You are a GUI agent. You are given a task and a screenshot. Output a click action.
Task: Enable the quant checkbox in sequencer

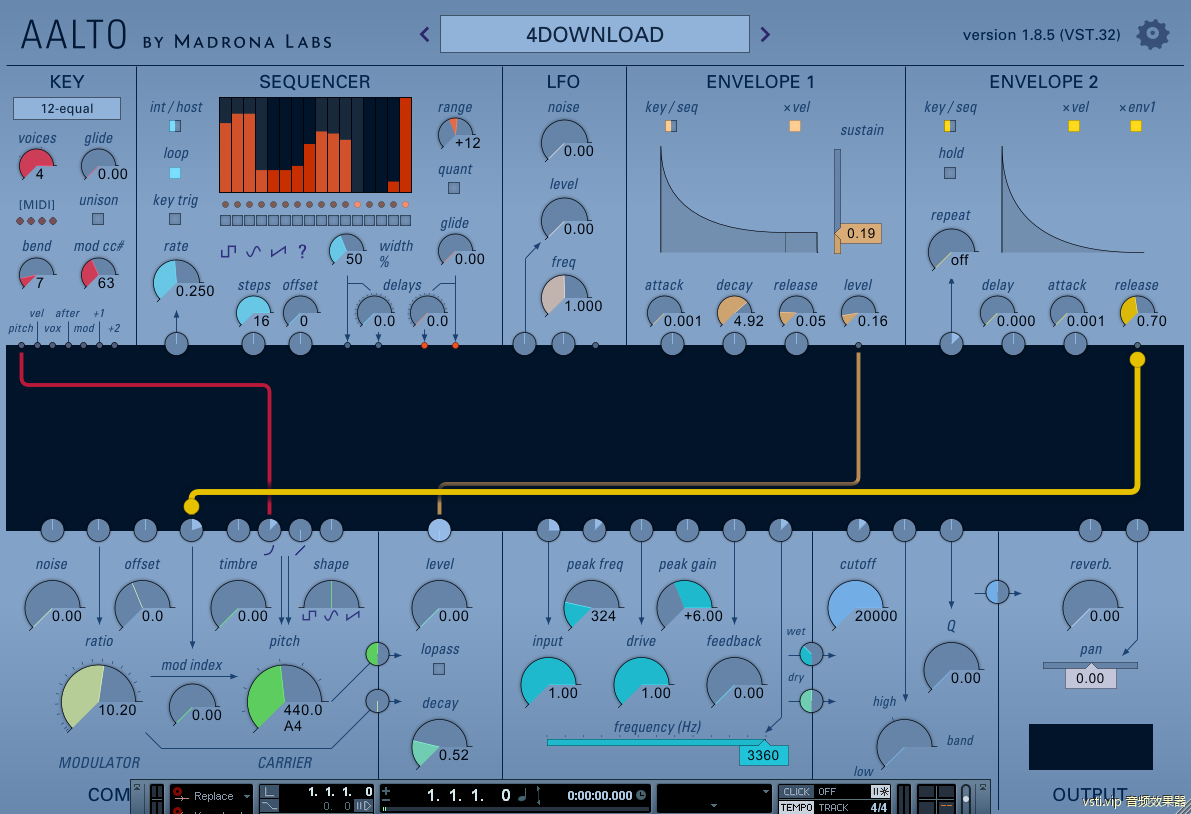[454, 188]
